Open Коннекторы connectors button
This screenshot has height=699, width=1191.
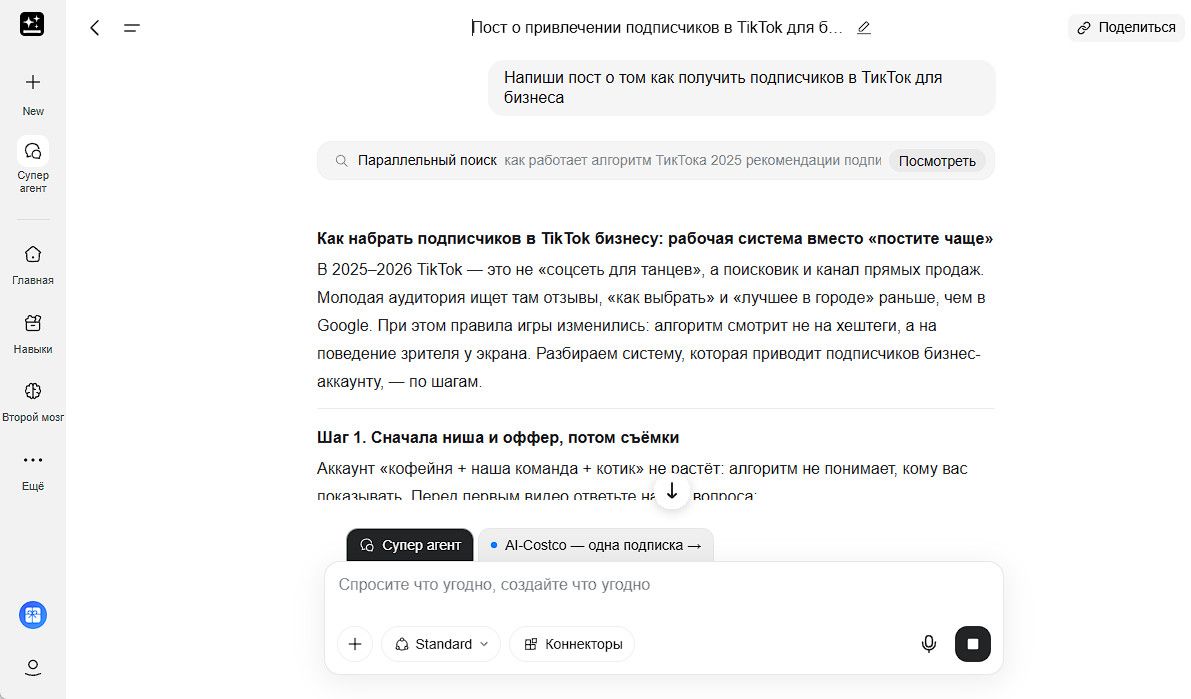coord(573,644)
